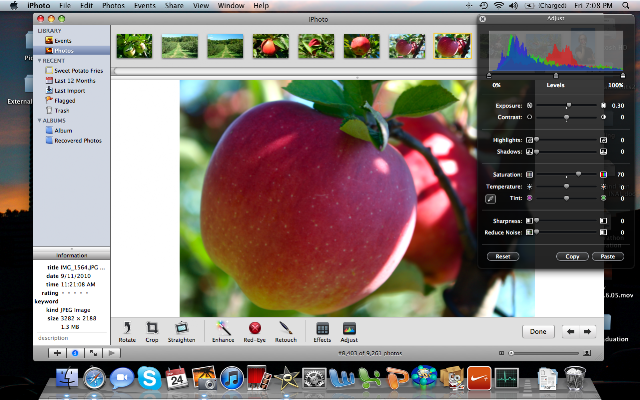Click increase saturation icon
The width and height of the screenshot is (640, 400).
click(603, 174)
